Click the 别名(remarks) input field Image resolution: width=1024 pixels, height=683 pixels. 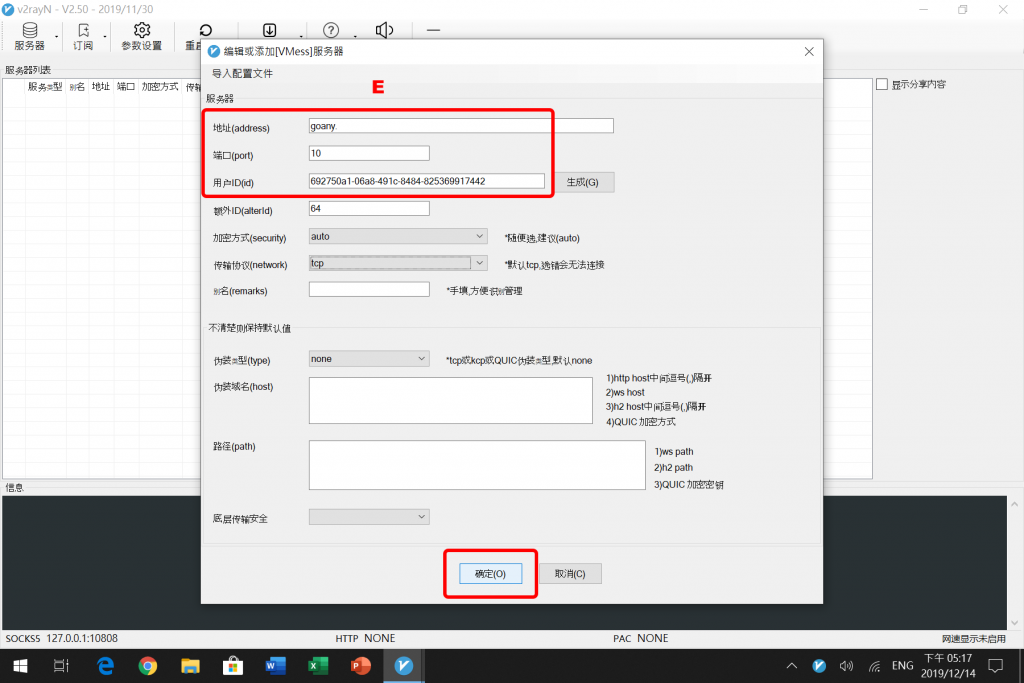(369, 289)
